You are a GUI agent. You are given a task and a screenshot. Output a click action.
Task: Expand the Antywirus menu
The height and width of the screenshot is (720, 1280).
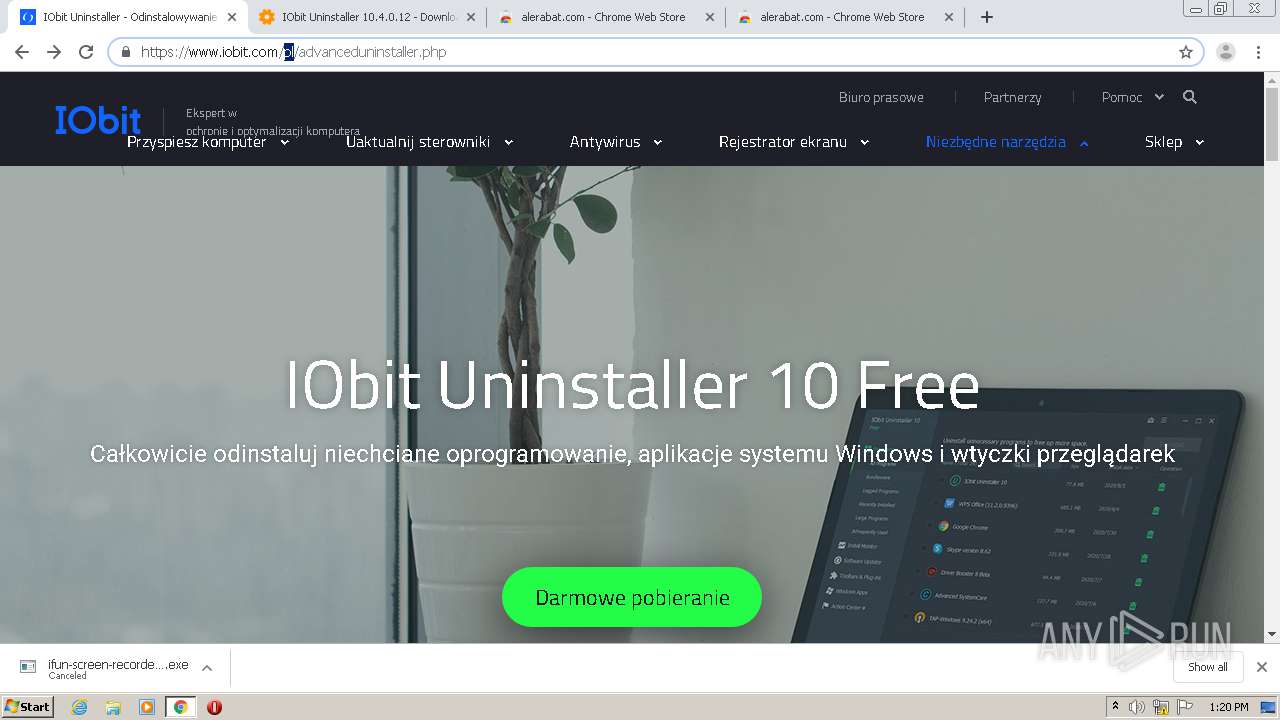click(x=616, y=142)
